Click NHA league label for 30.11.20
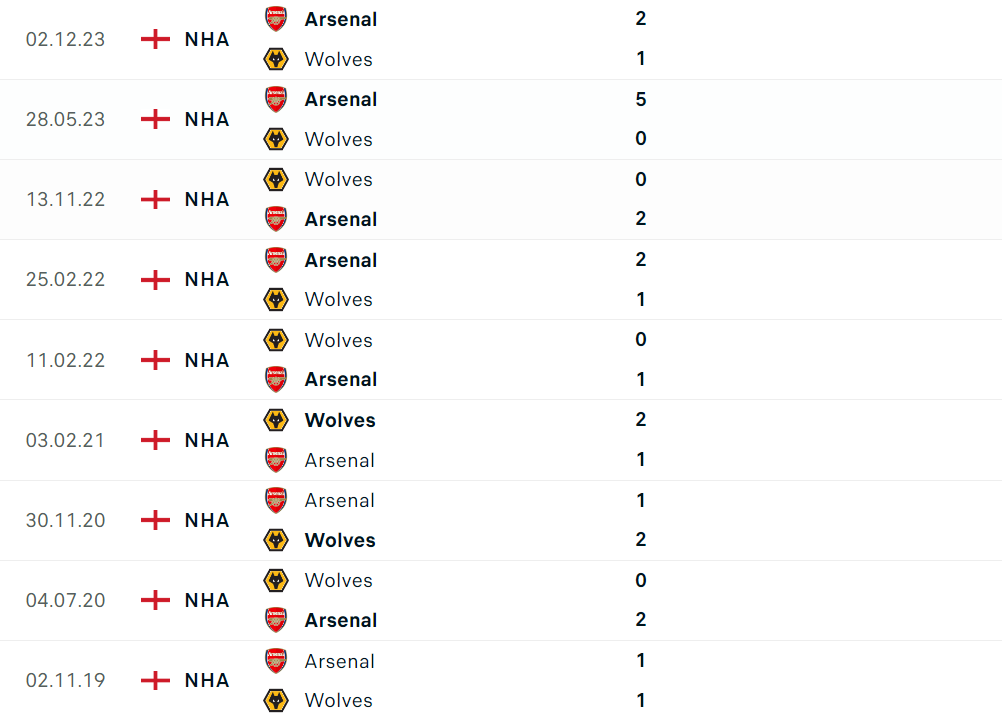The image size is (1003, 717). [x=207, y=520]
